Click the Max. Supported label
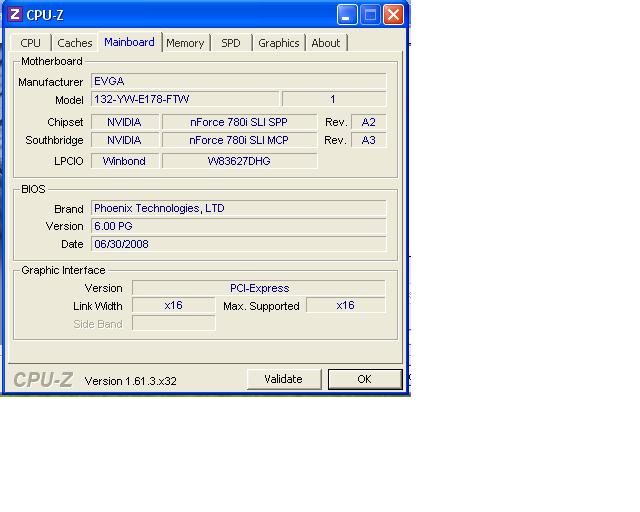The width and height of the screenshot is (640, 512). [261, 306]
